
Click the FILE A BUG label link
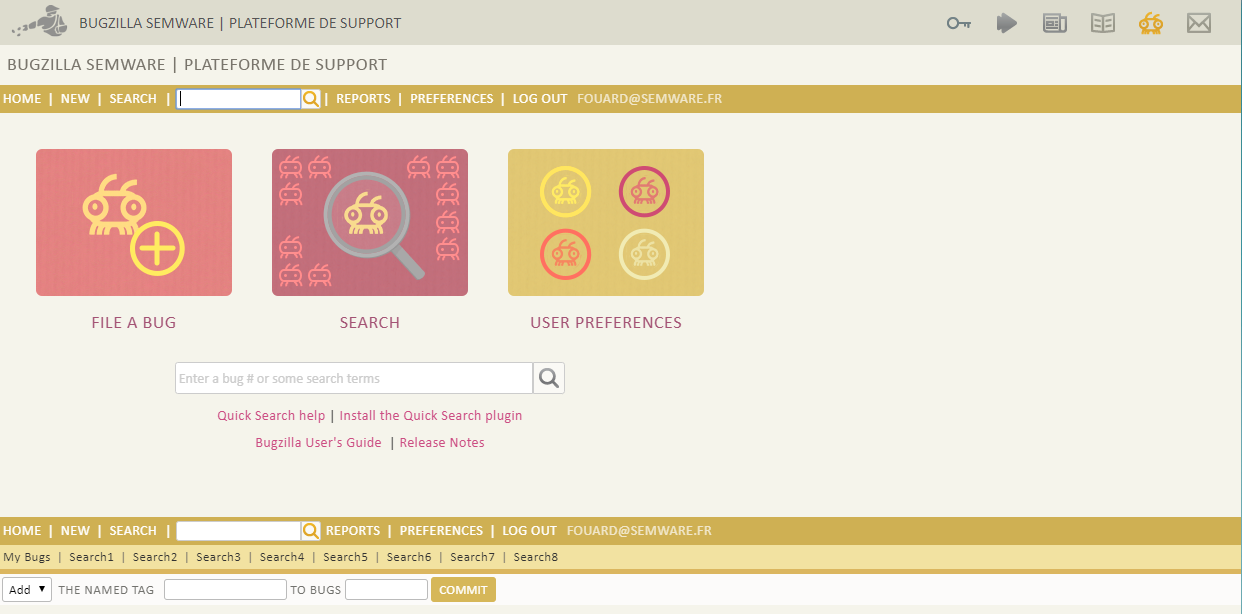pos(134,323)
